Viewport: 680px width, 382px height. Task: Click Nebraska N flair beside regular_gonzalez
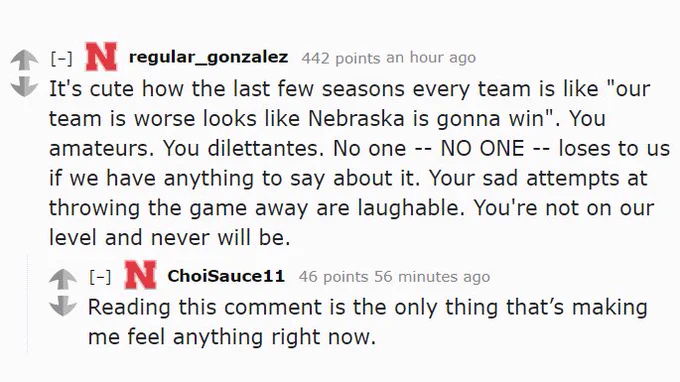coord(101,57)
